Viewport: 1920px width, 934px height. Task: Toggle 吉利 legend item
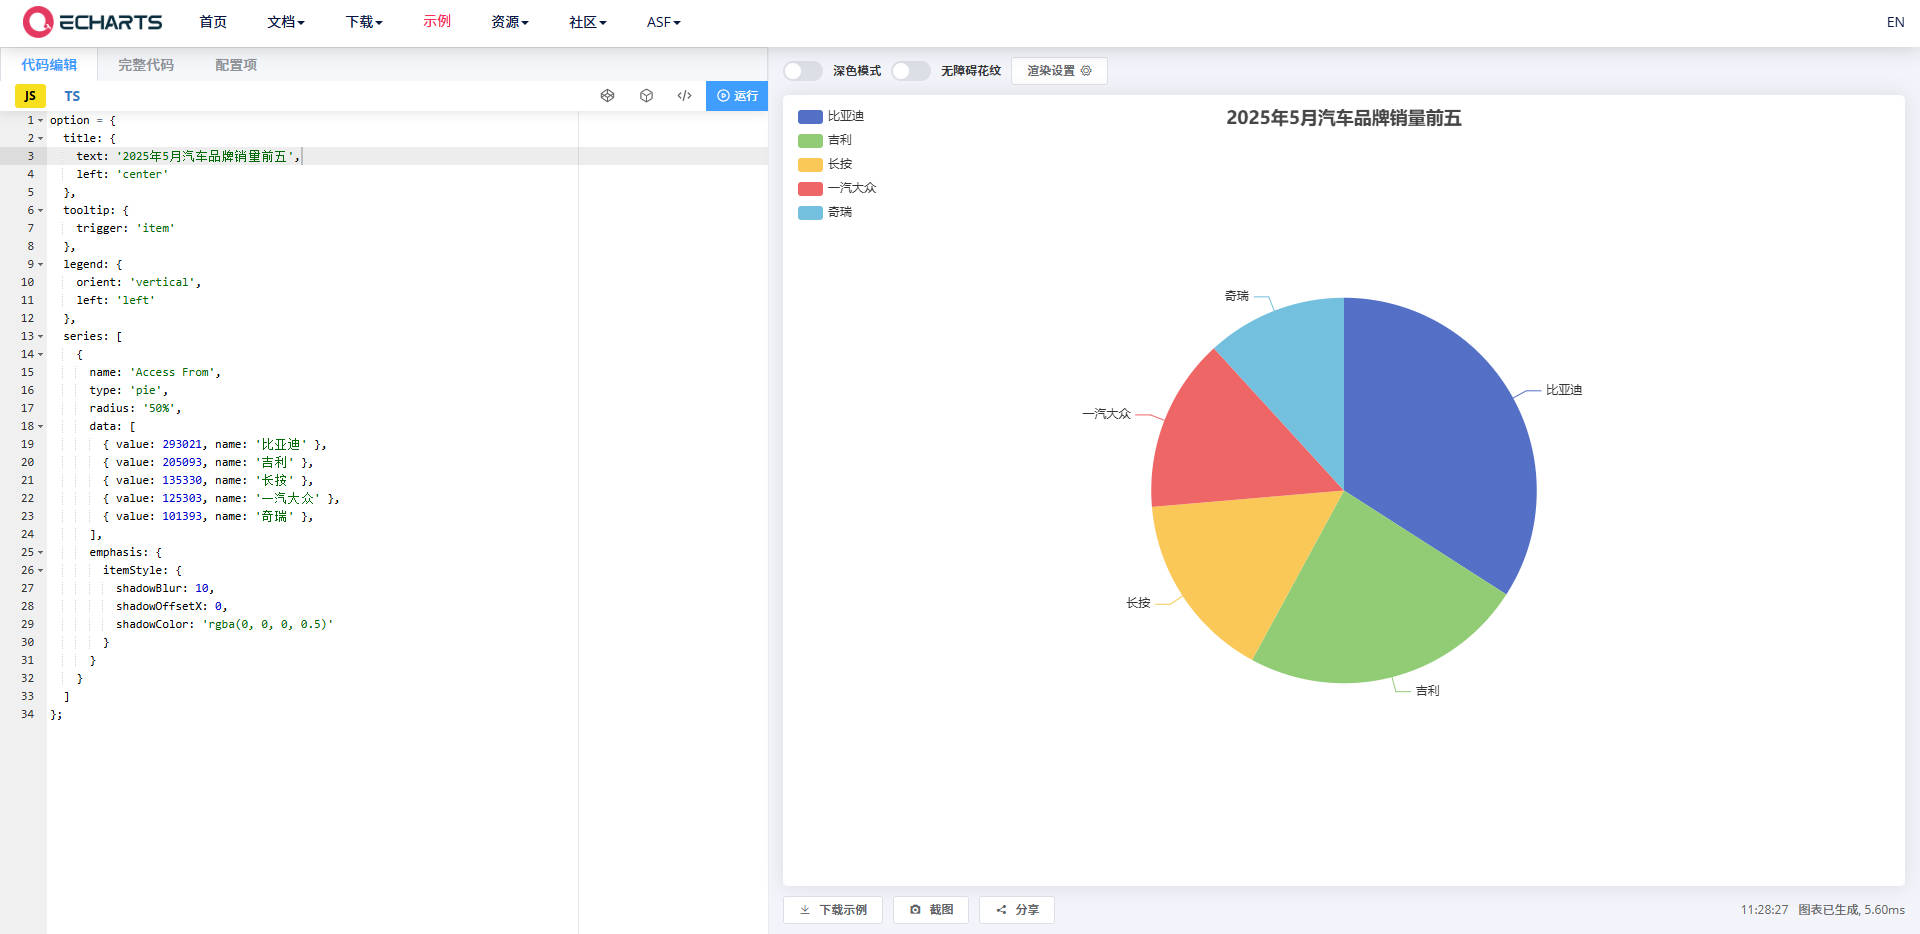(825, 140)
